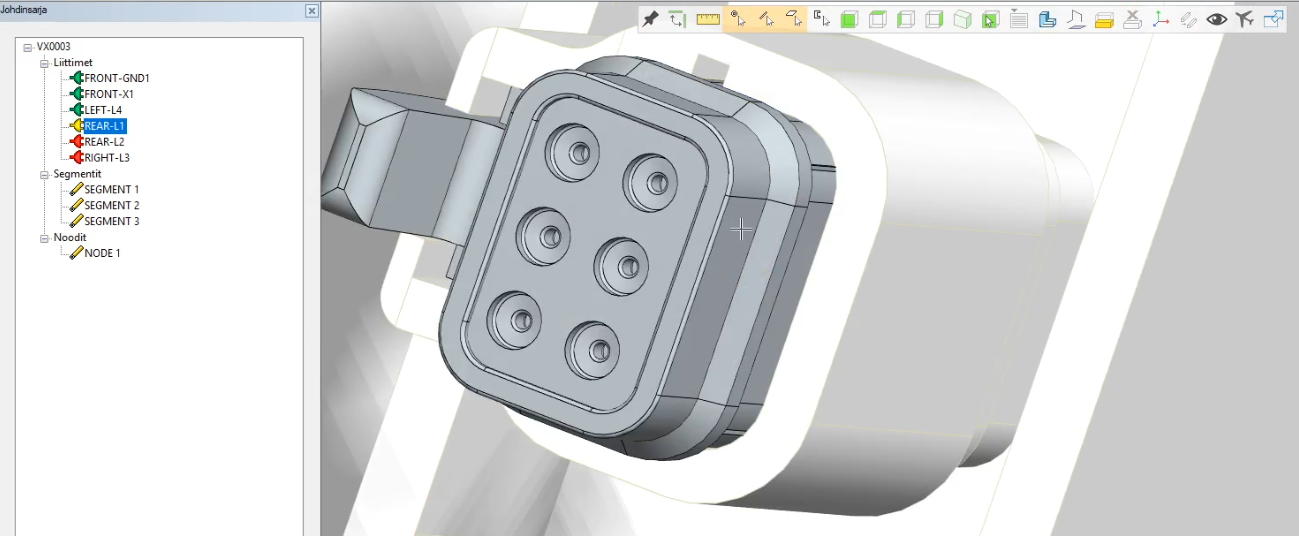Collapse the Liittimet branch
This screenshot has width=1299, height=536.
(x=44, y=63)
